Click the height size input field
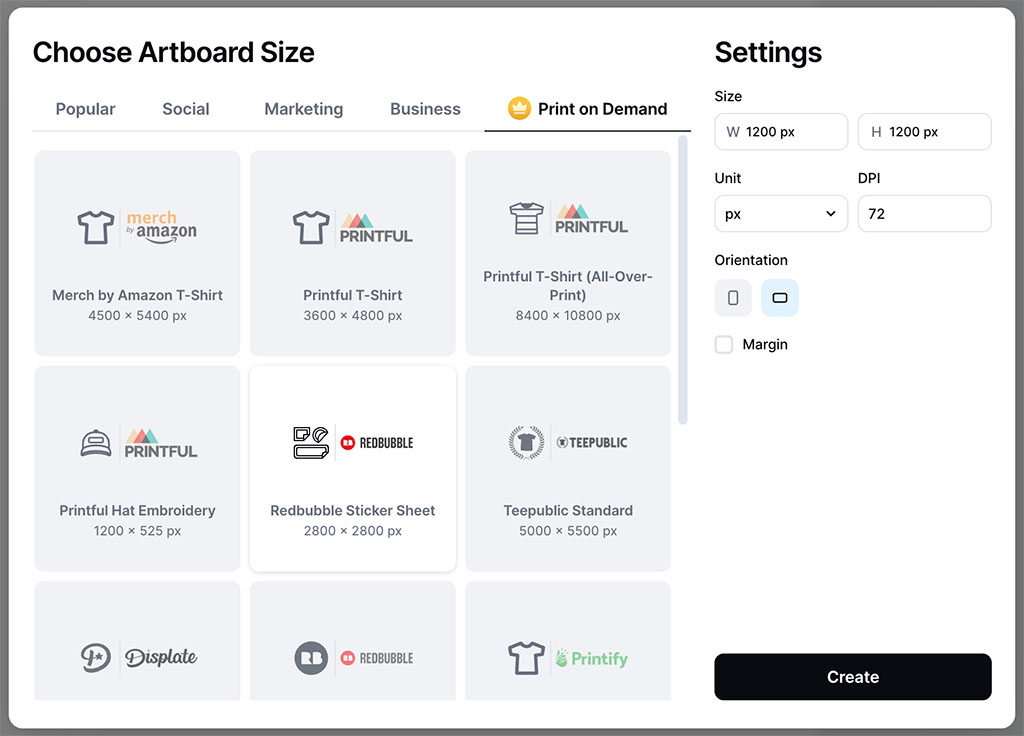 (x=925, y=132)
